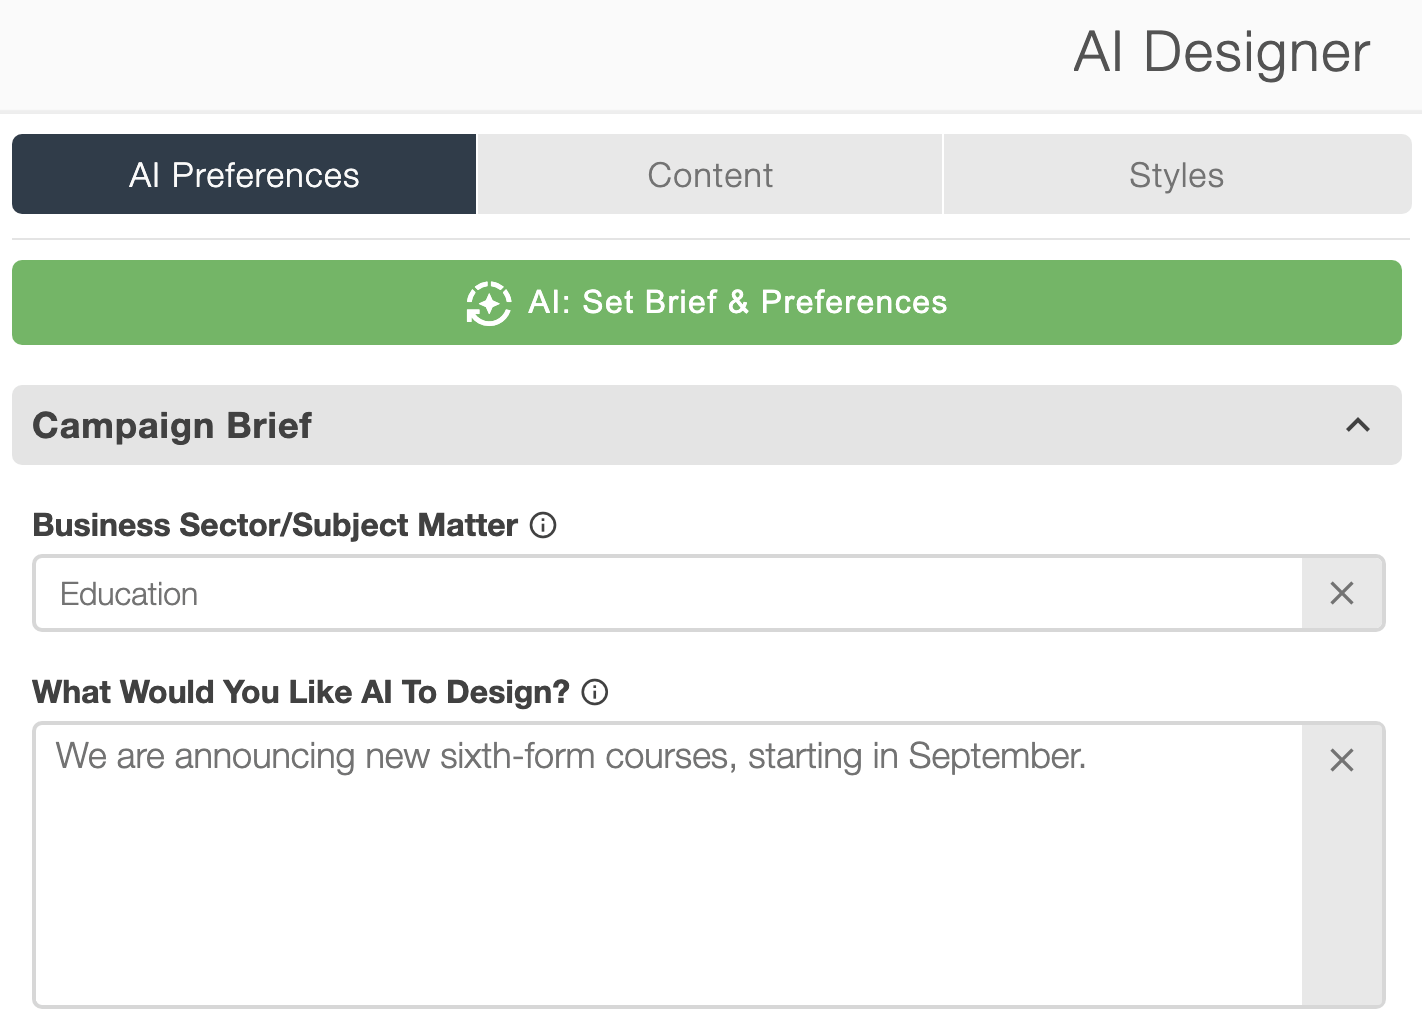The image size is (1422, 1032).
Task: Clear the design description with its X
Action: tap(1342, 760)
